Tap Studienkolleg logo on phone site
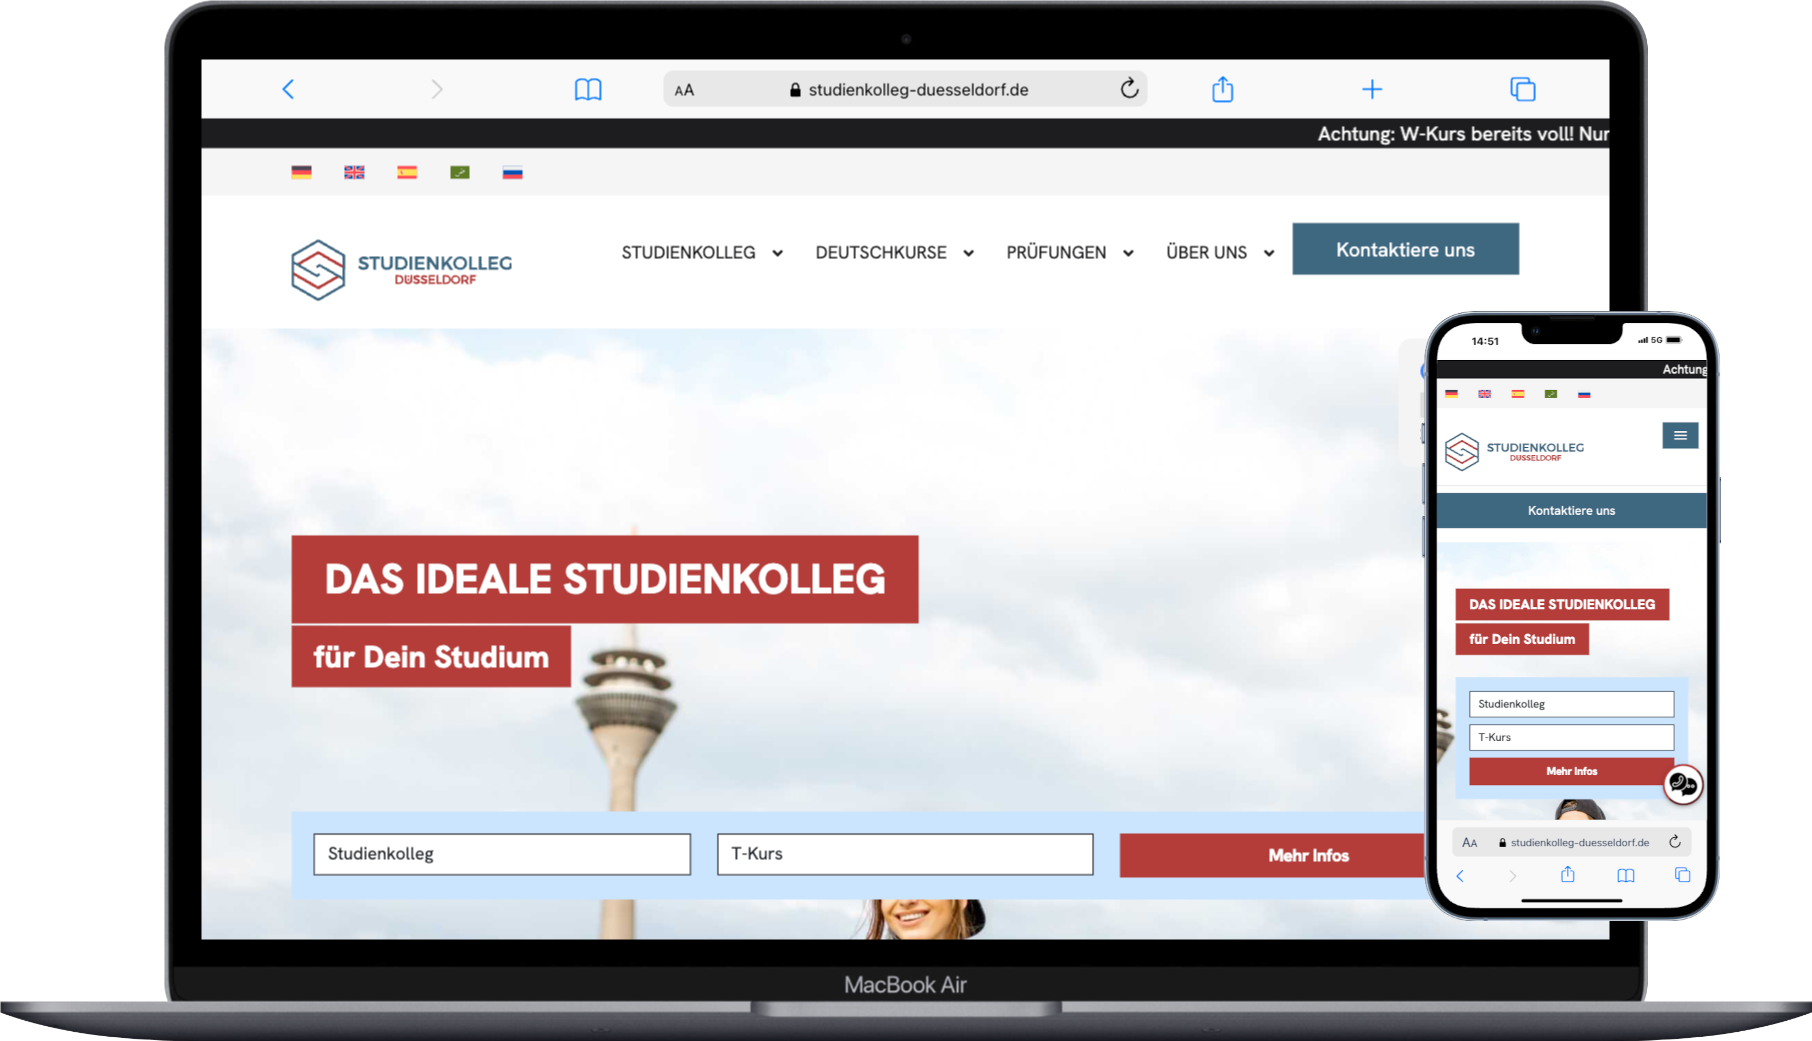 [1514, 451]
